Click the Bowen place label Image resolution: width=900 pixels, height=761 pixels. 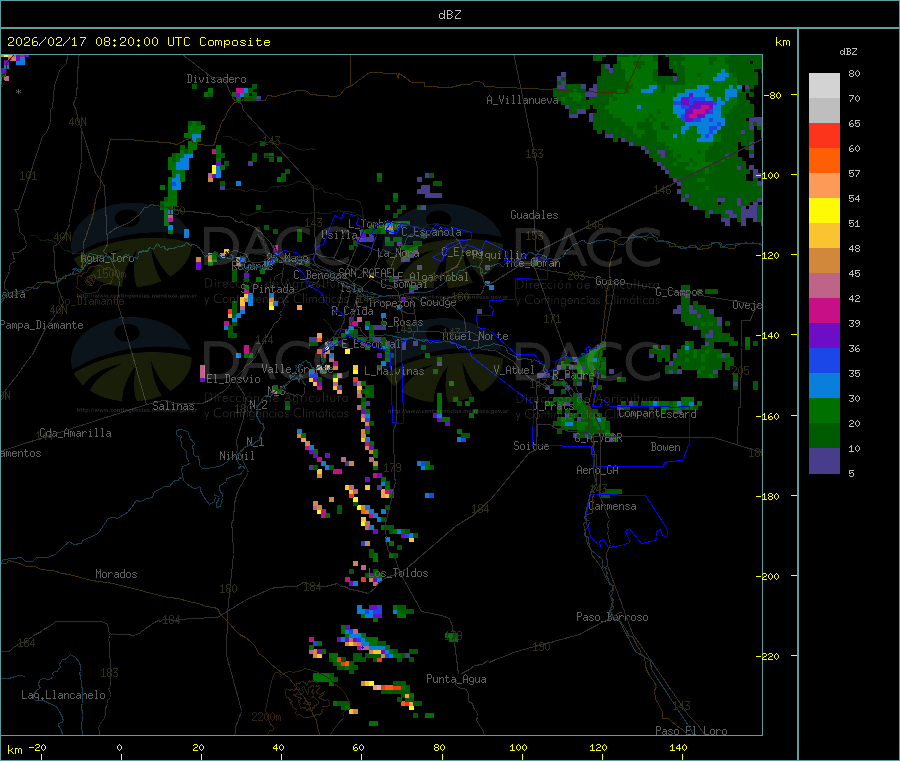pos(665,447)
